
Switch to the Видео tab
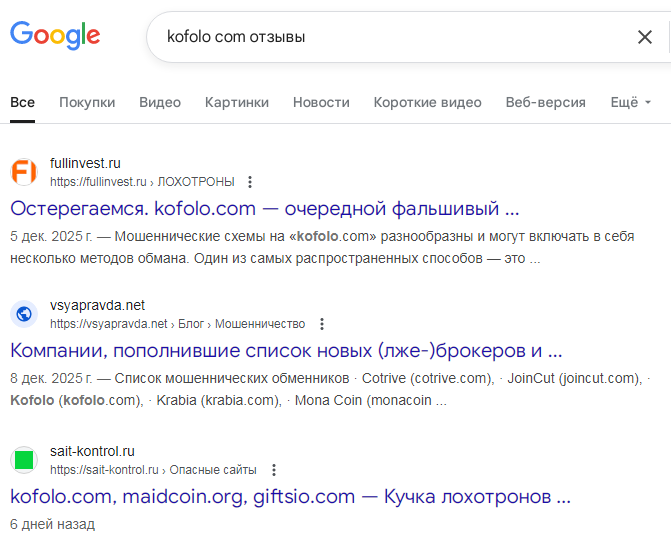[x=160, y=102]
